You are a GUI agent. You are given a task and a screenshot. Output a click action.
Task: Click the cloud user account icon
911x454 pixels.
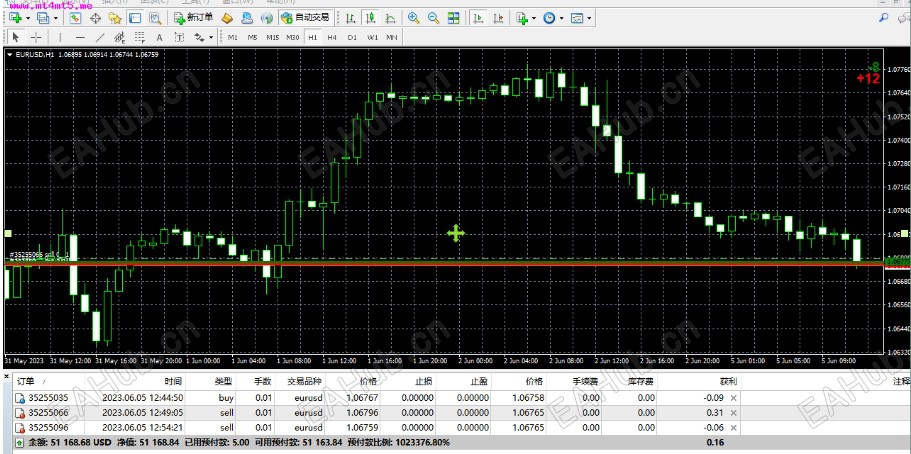tap(247, 18)
